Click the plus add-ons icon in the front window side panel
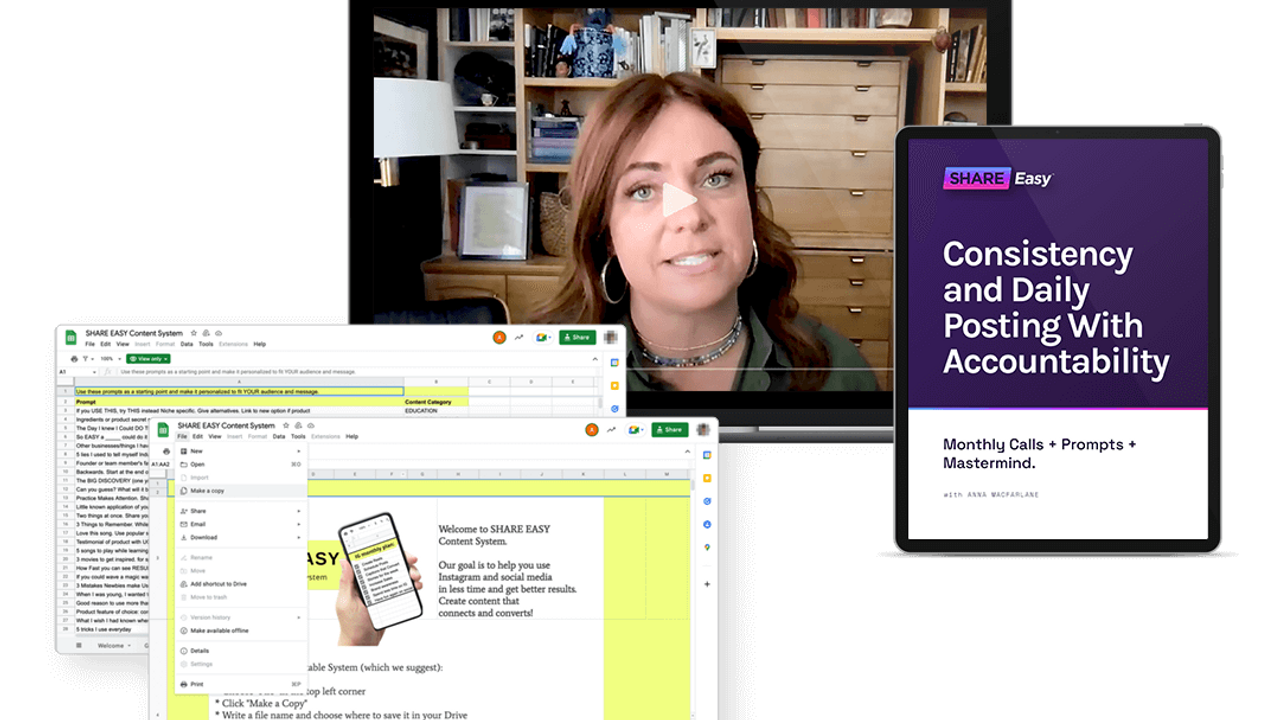Image resolution: width=1280 pixels, height=720 pixels. click(x=707, y=583)
